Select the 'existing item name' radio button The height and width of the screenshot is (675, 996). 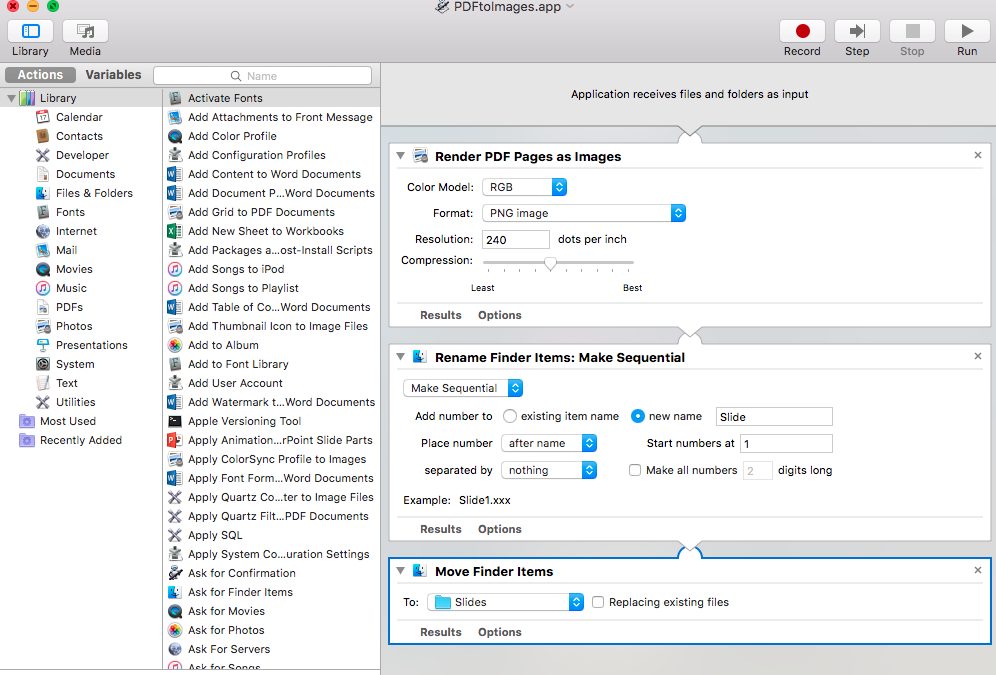(509, 417)
